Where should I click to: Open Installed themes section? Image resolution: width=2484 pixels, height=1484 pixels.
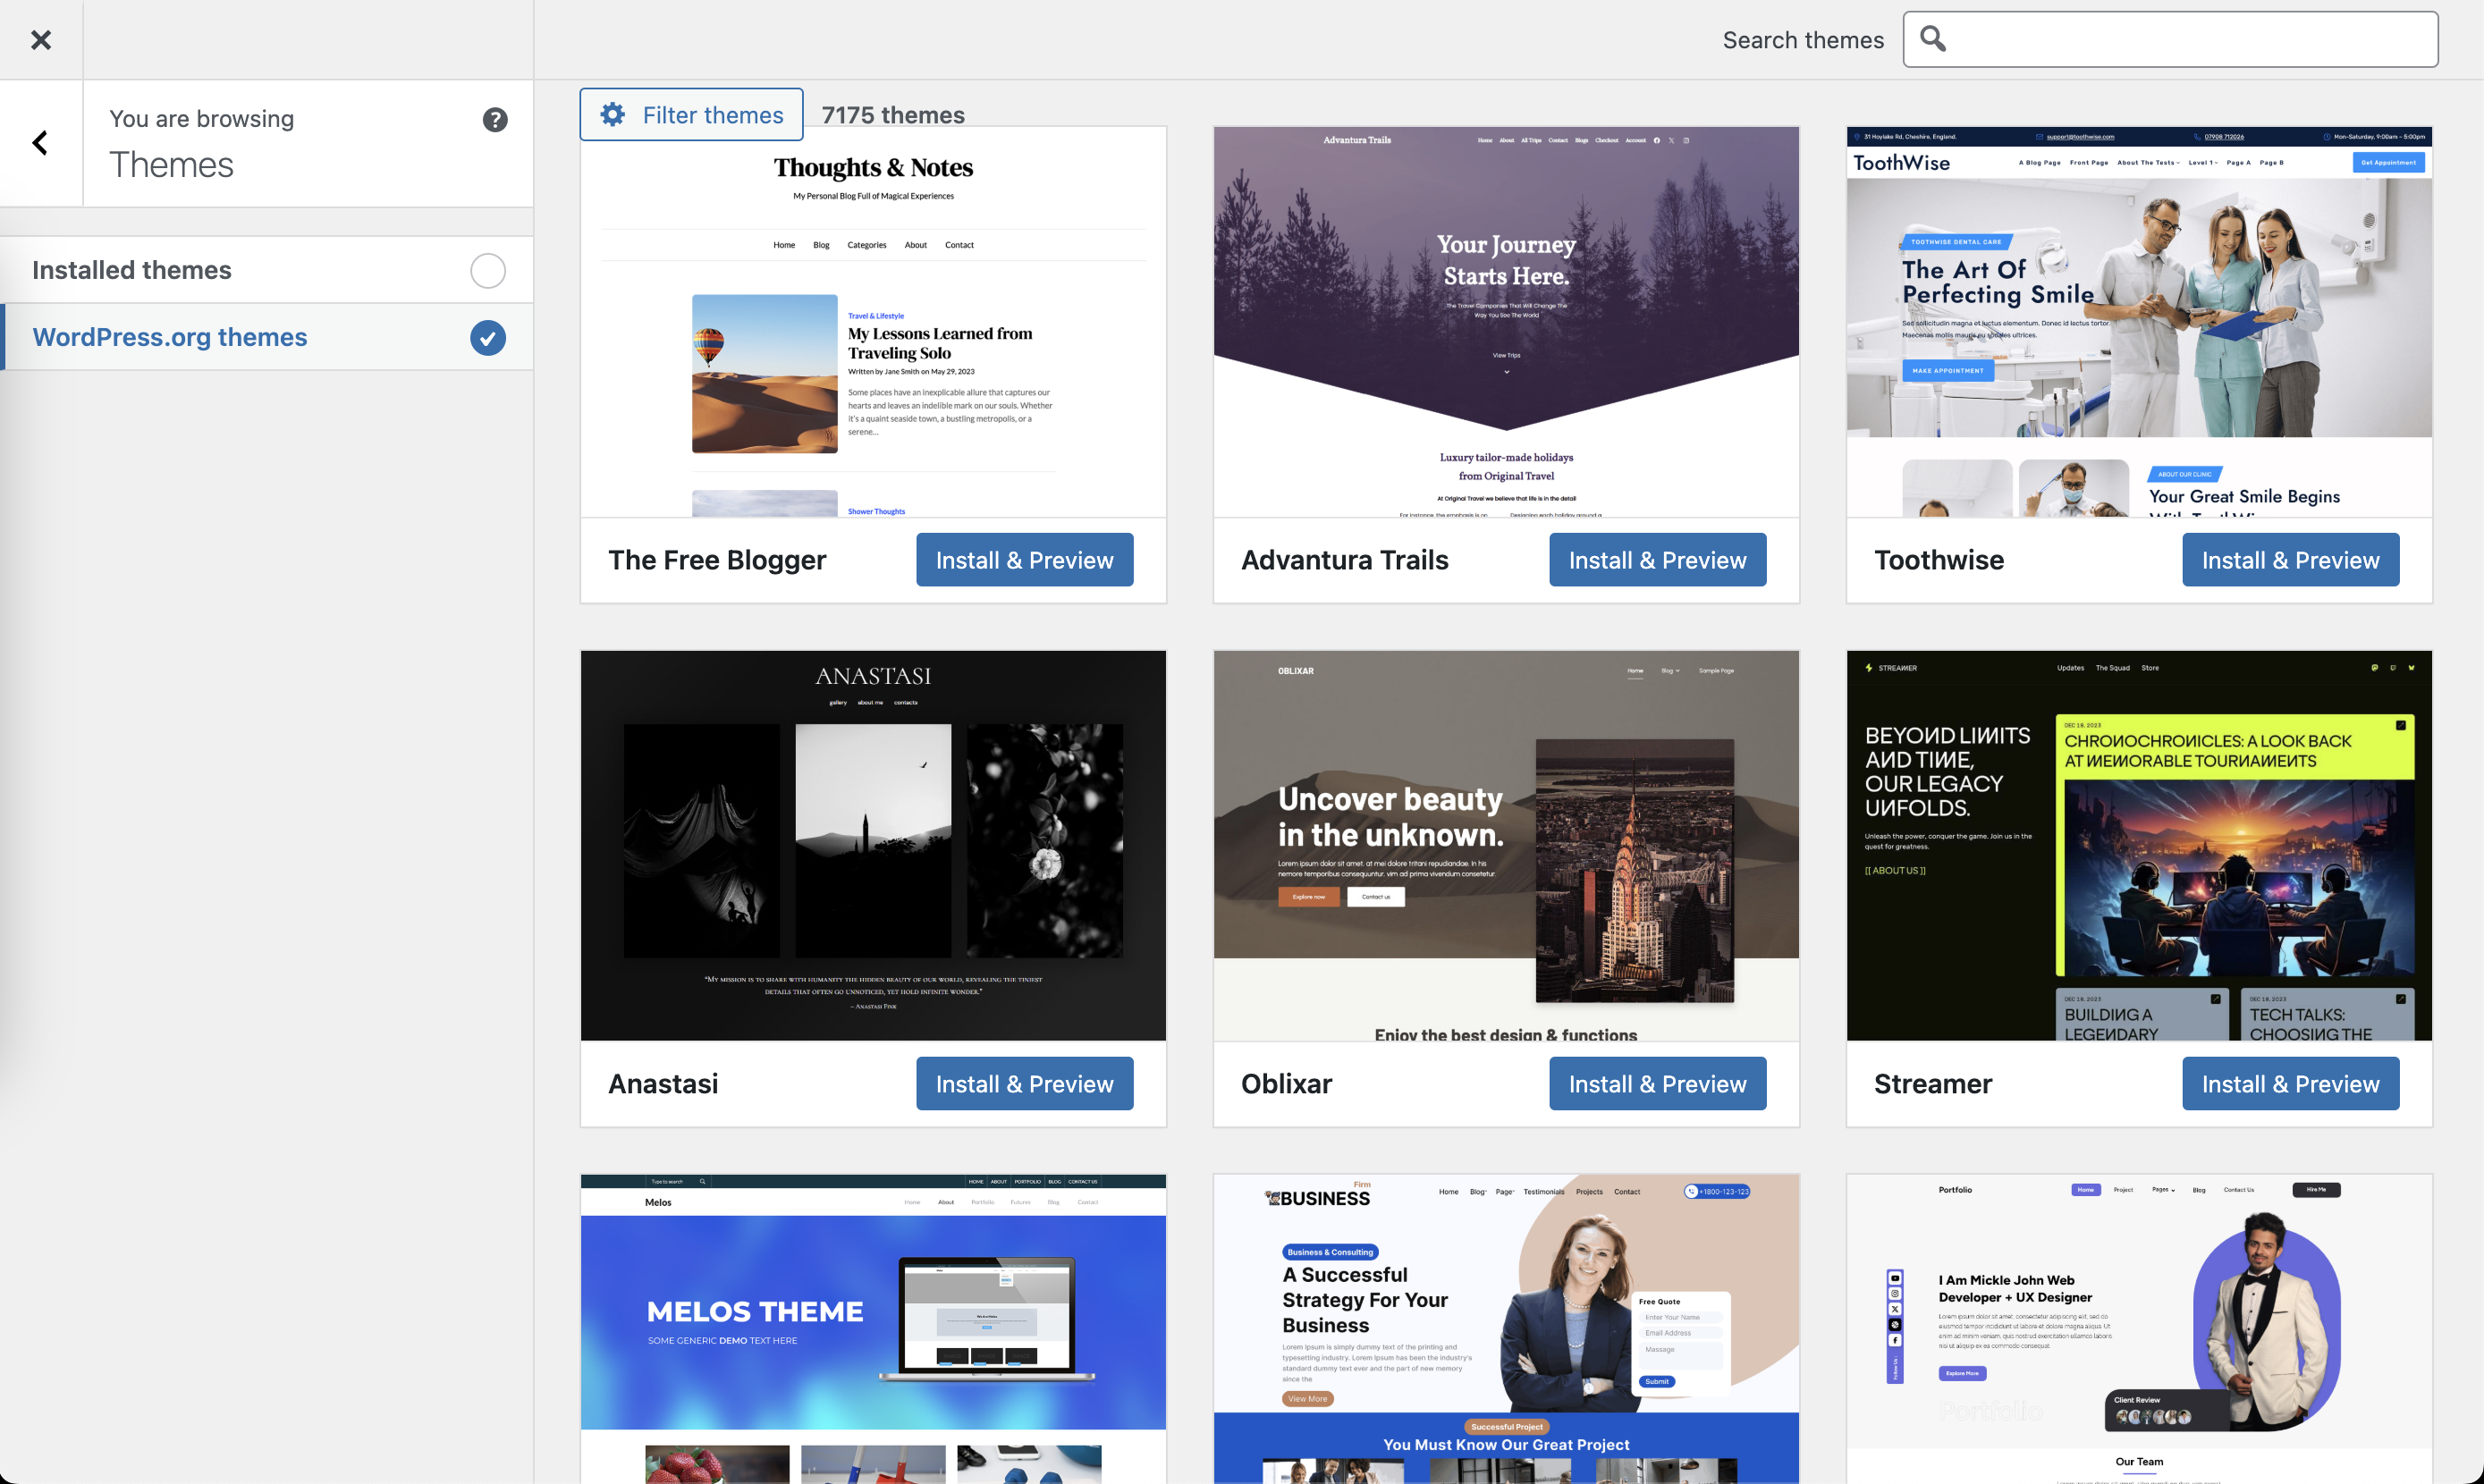pos(132,270)
